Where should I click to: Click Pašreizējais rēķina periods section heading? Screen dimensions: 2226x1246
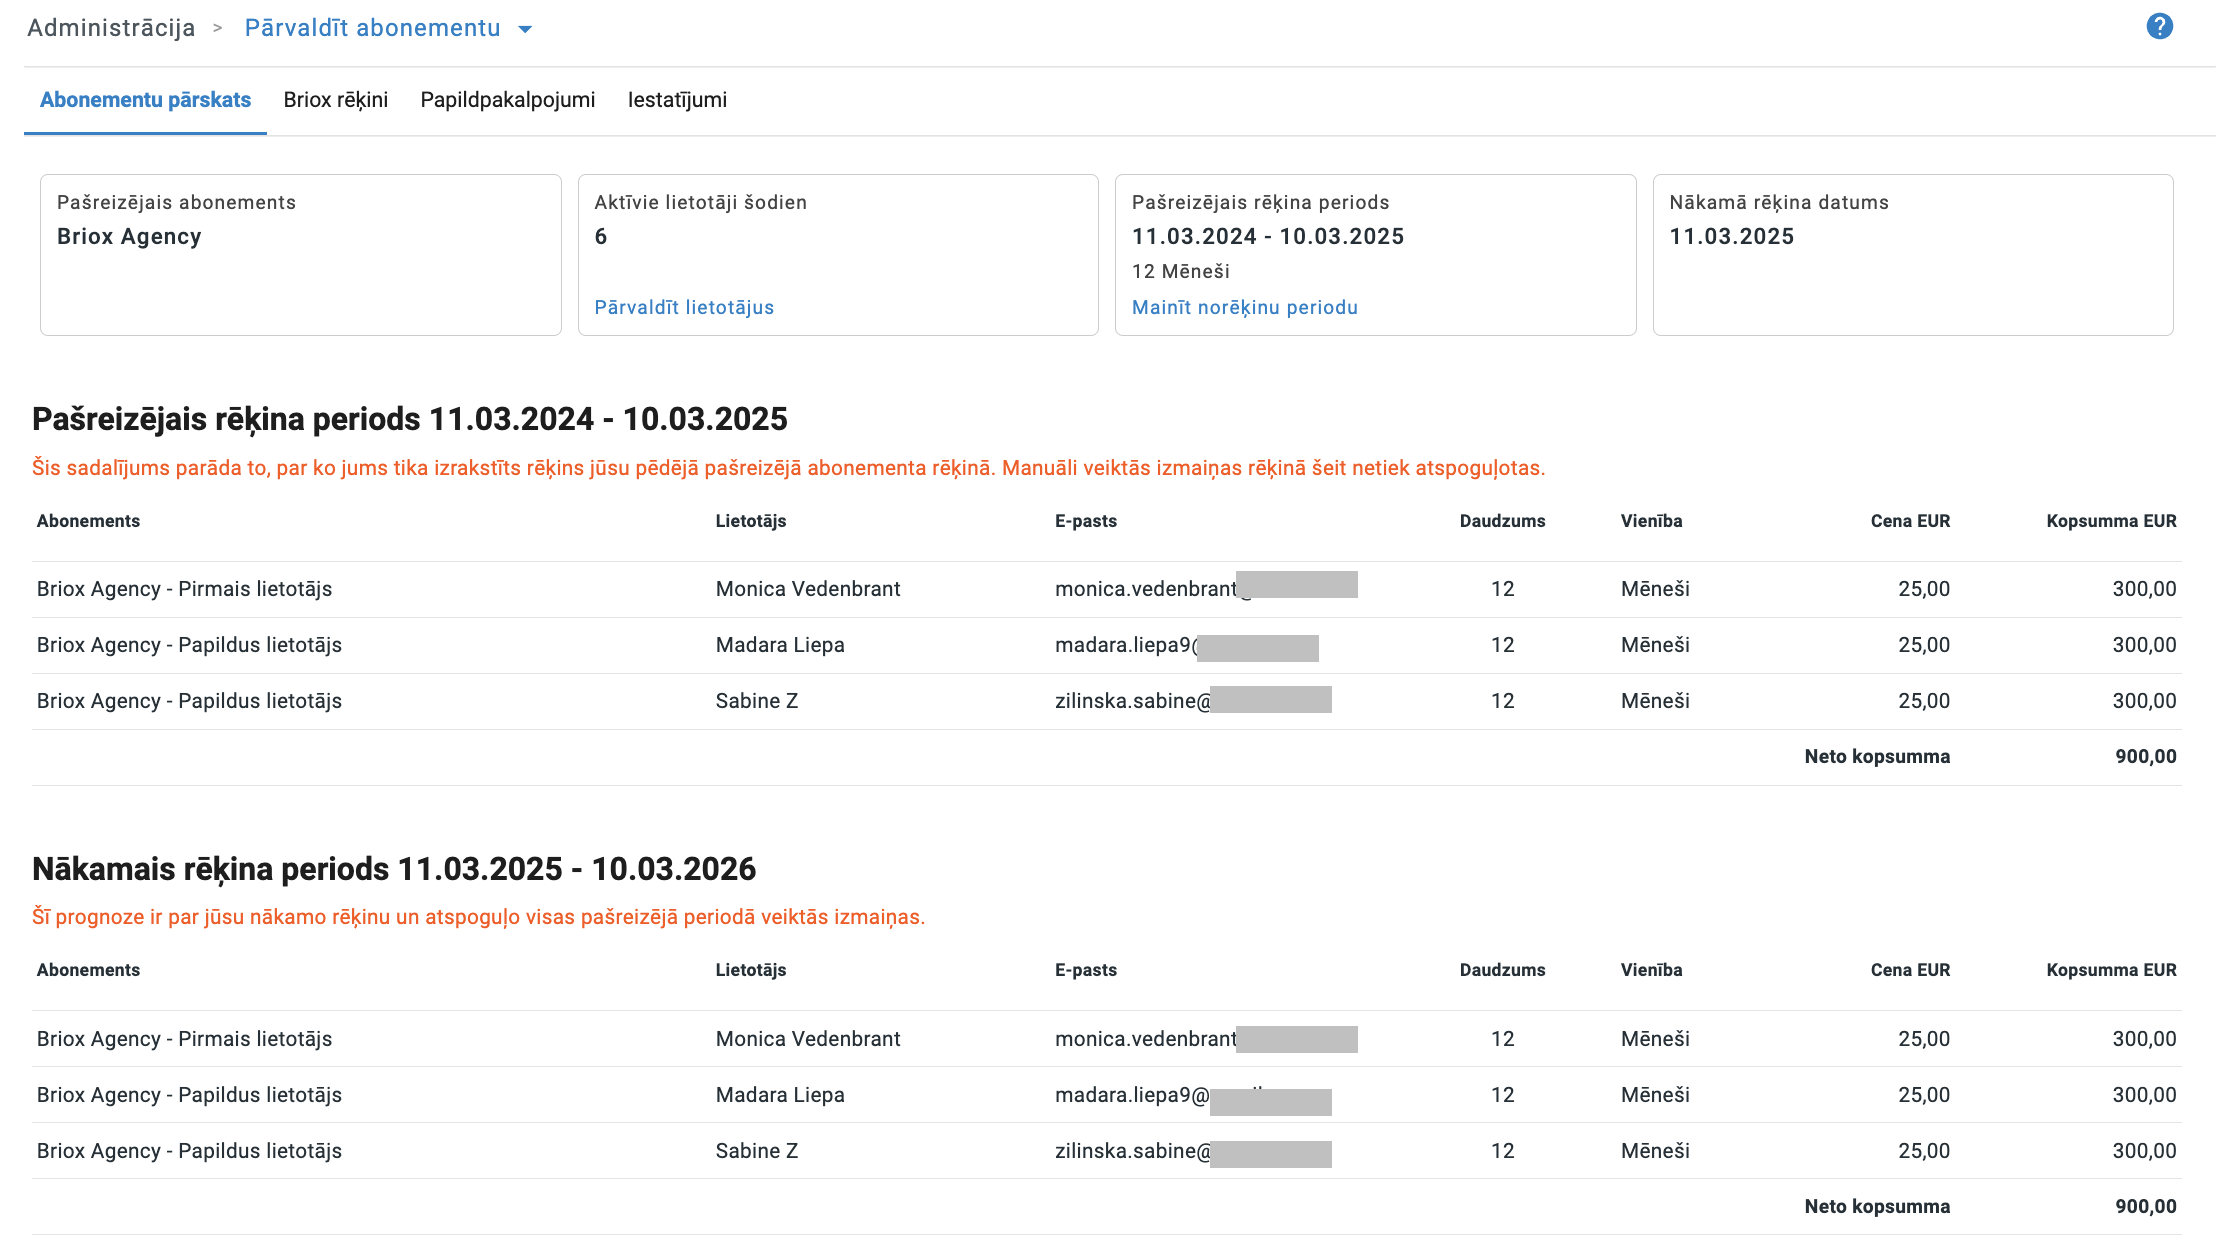point(410,419)
